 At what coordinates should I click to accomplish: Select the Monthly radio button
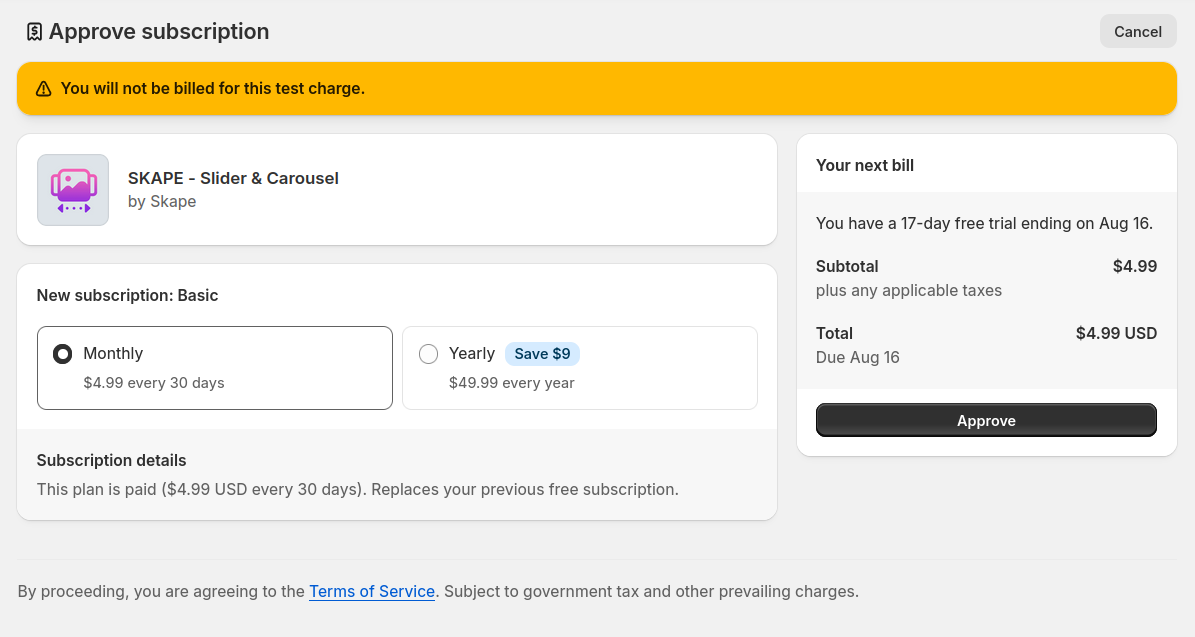62,354
